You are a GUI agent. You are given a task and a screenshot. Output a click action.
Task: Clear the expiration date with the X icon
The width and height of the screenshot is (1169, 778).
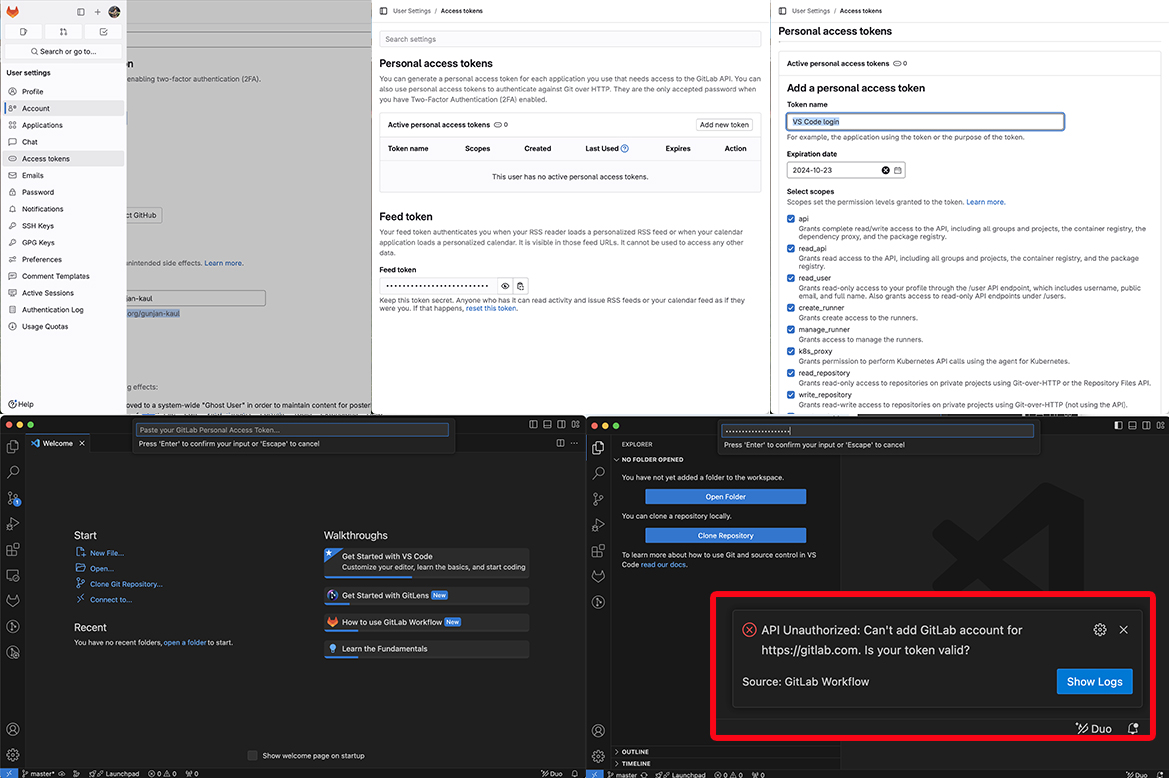click(886, 171)
